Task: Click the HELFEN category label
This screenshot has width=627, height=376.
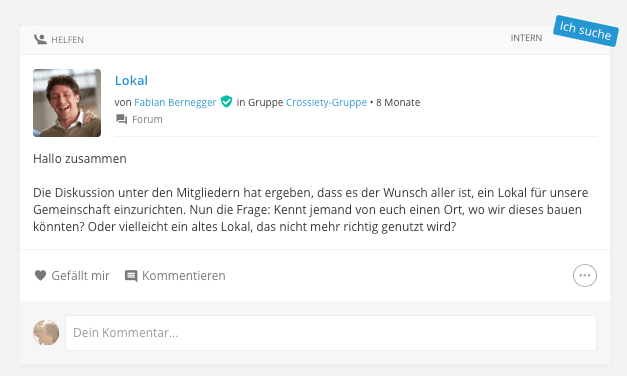Action: point(68,40)
